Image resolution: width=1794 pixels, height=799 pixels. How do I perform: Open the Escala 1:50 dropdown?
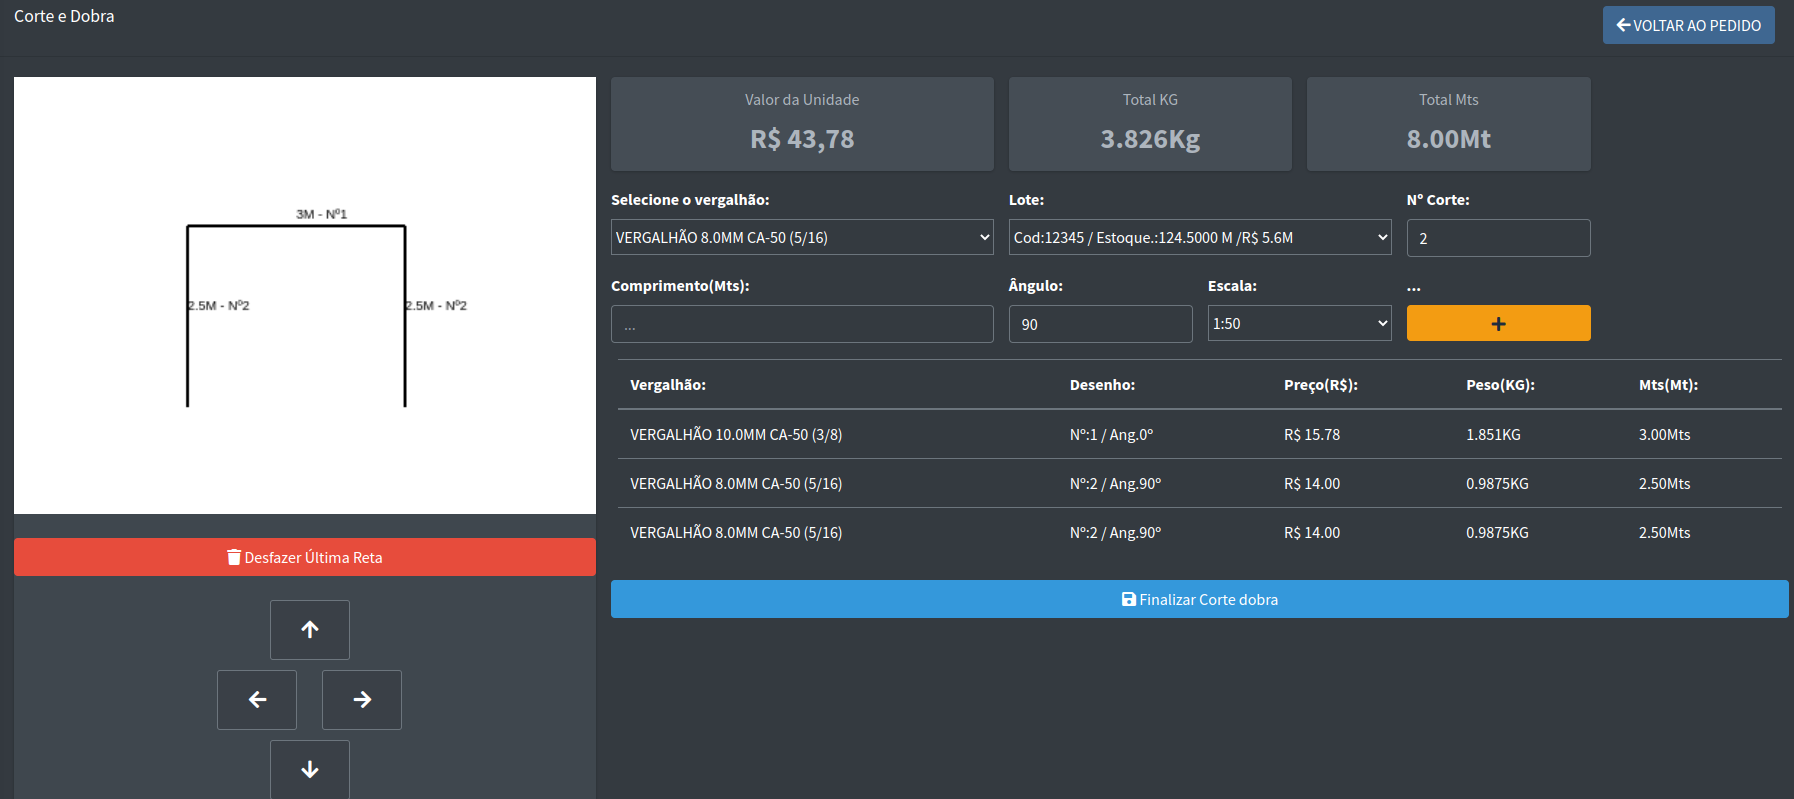[x=1299, y=323]
